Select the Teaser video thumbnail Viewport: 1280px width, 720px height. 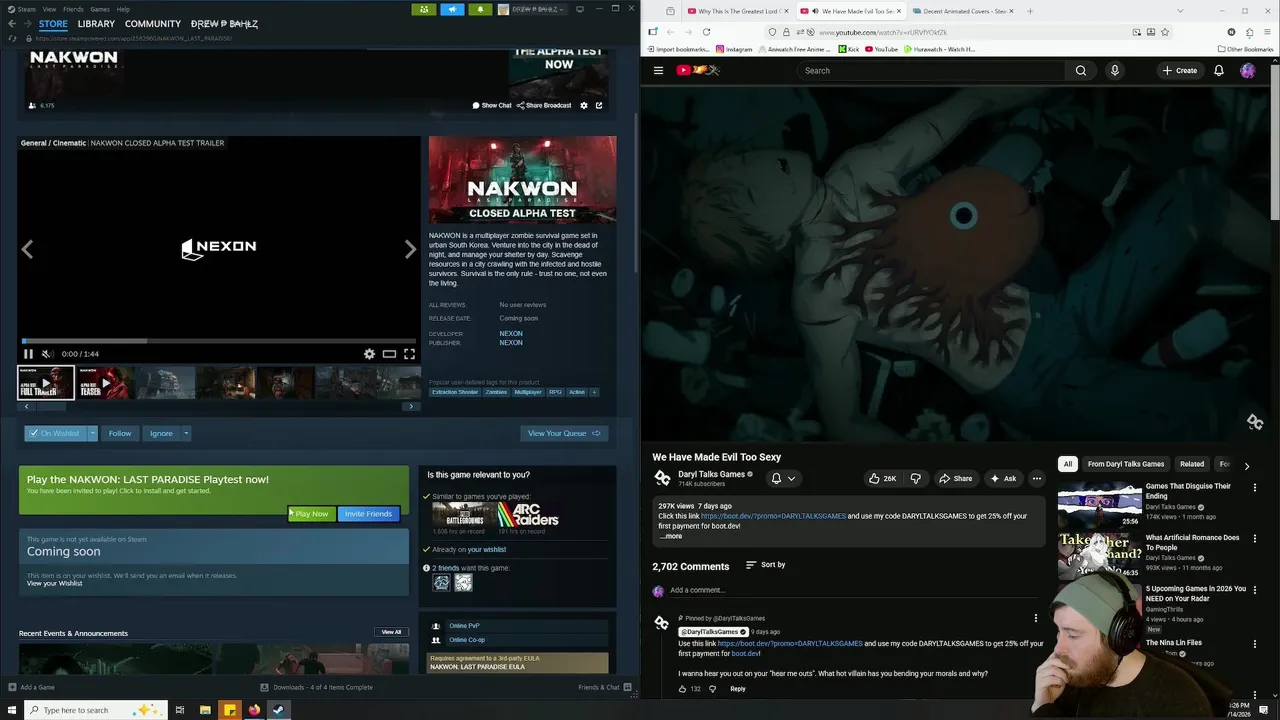105,383
